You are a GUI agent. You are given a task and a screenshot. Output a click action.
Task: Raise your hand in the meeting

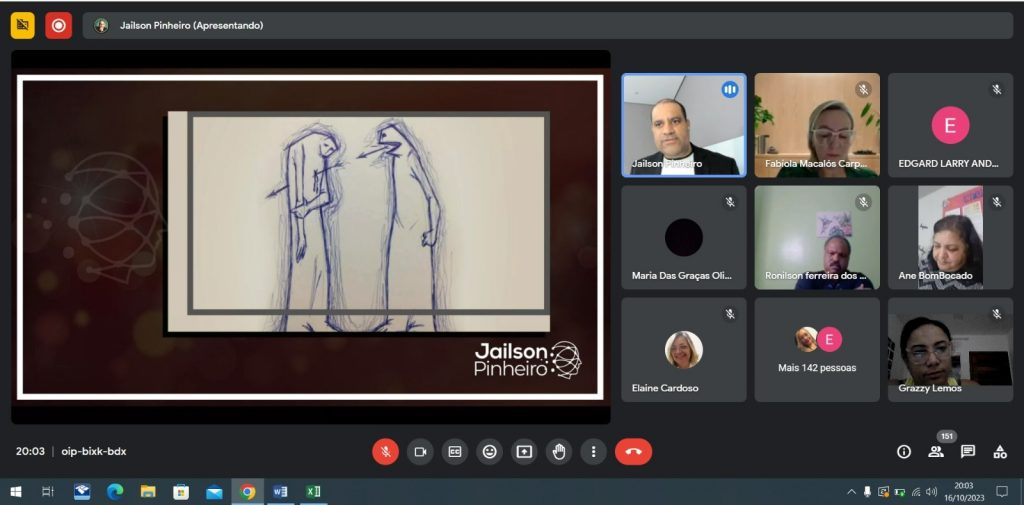(x=559, y=452)
